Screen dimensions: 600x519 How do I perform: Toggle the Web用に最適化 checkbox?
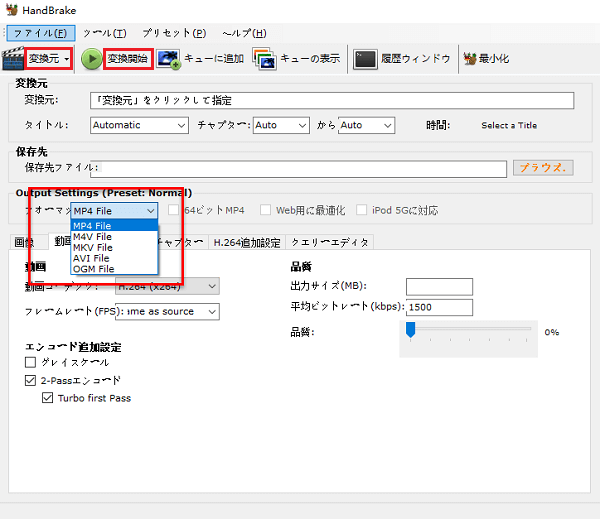[265, 210]
